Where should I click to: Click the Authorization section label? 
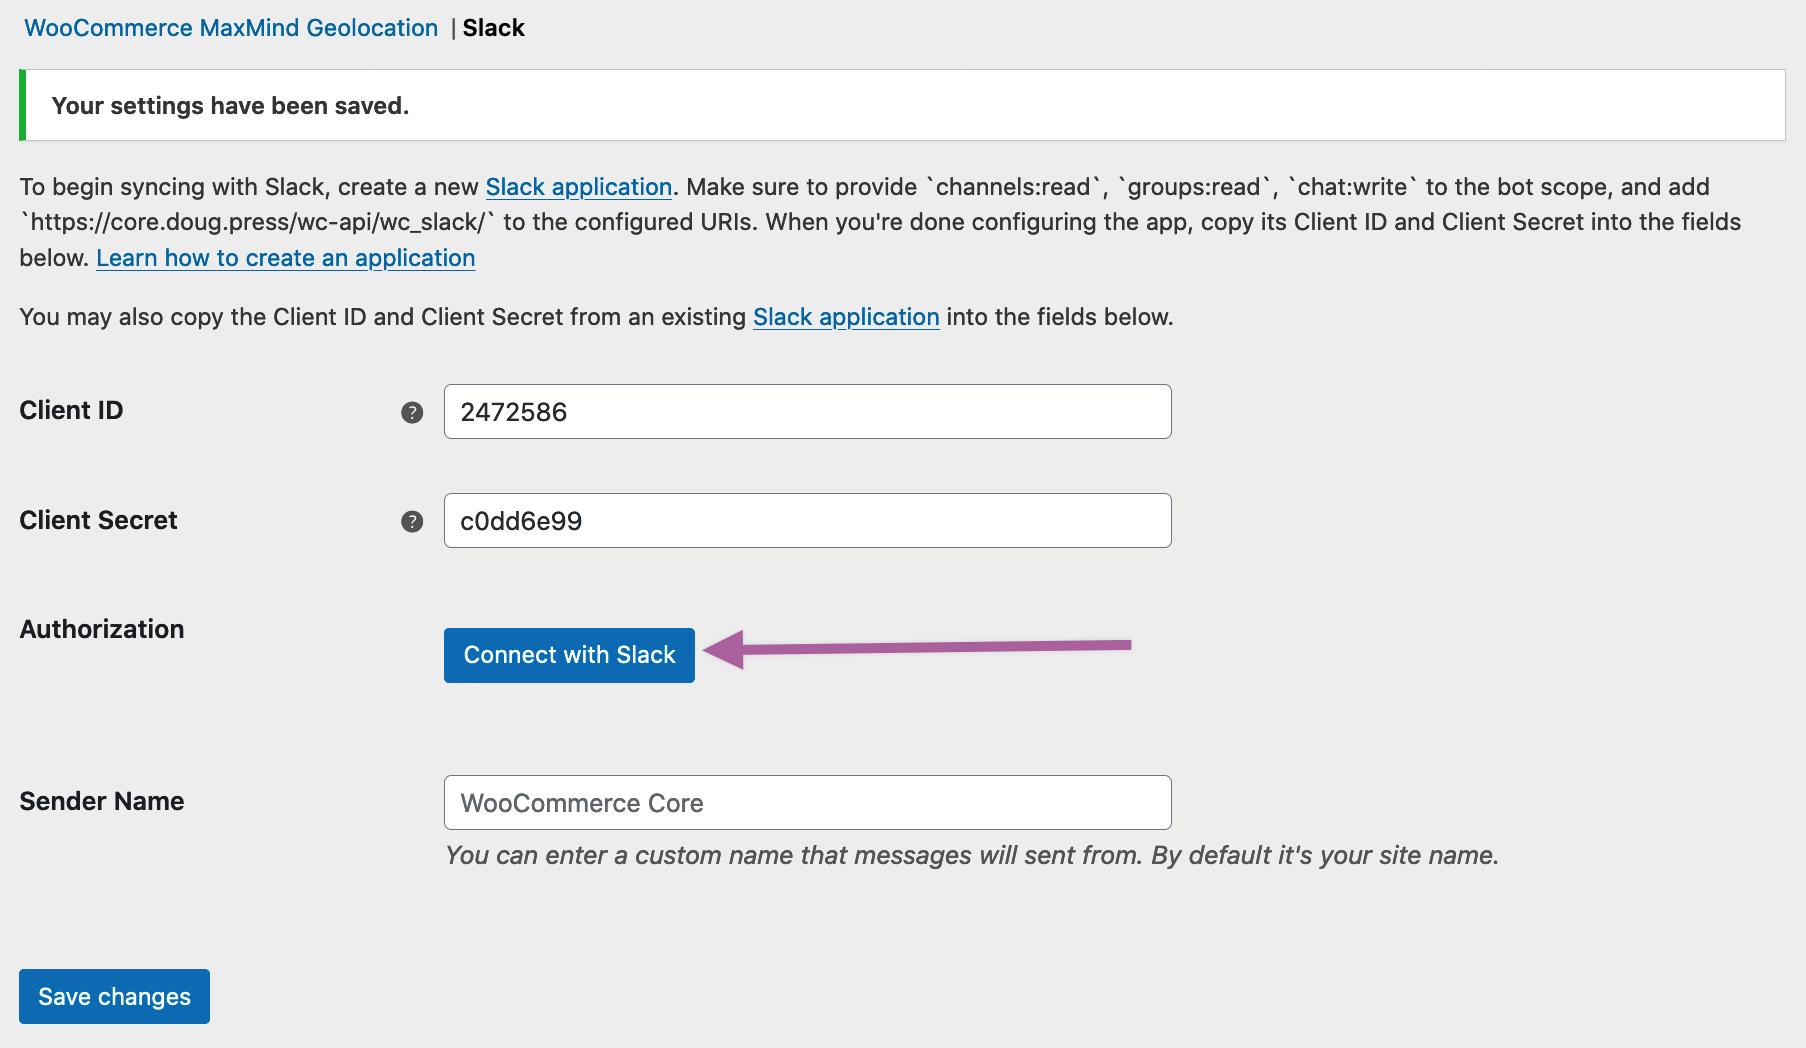(101, 629)
